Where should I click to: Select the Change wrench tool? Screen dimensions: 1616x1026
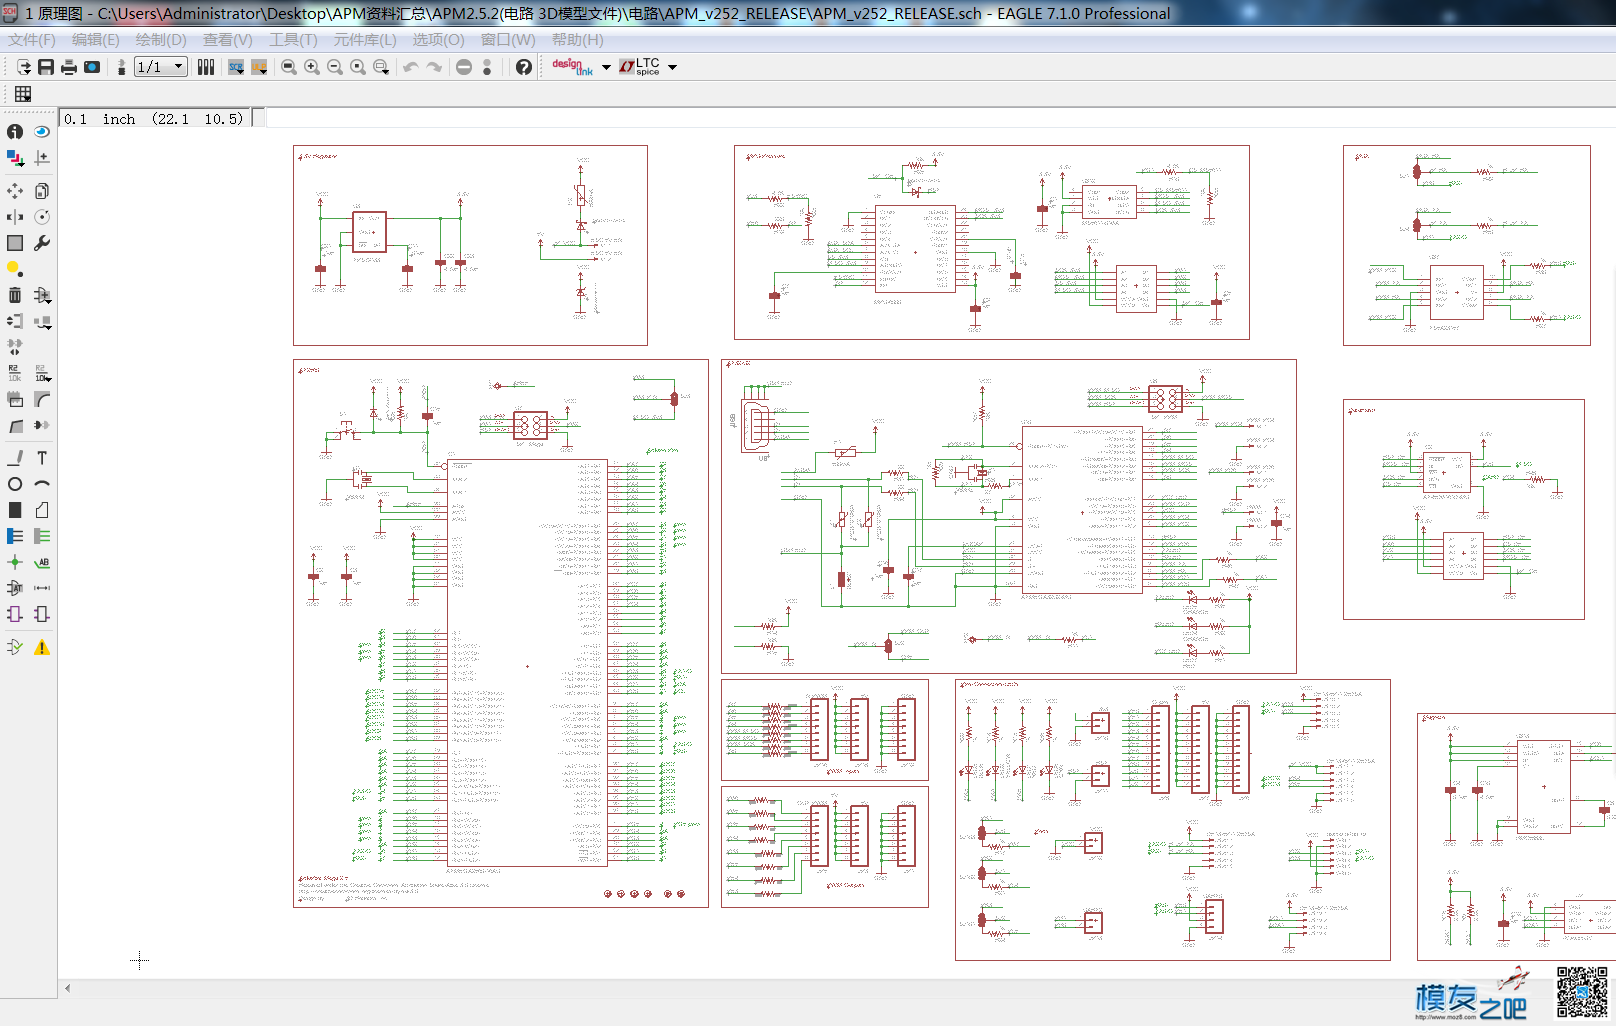(x=42, y=243)
